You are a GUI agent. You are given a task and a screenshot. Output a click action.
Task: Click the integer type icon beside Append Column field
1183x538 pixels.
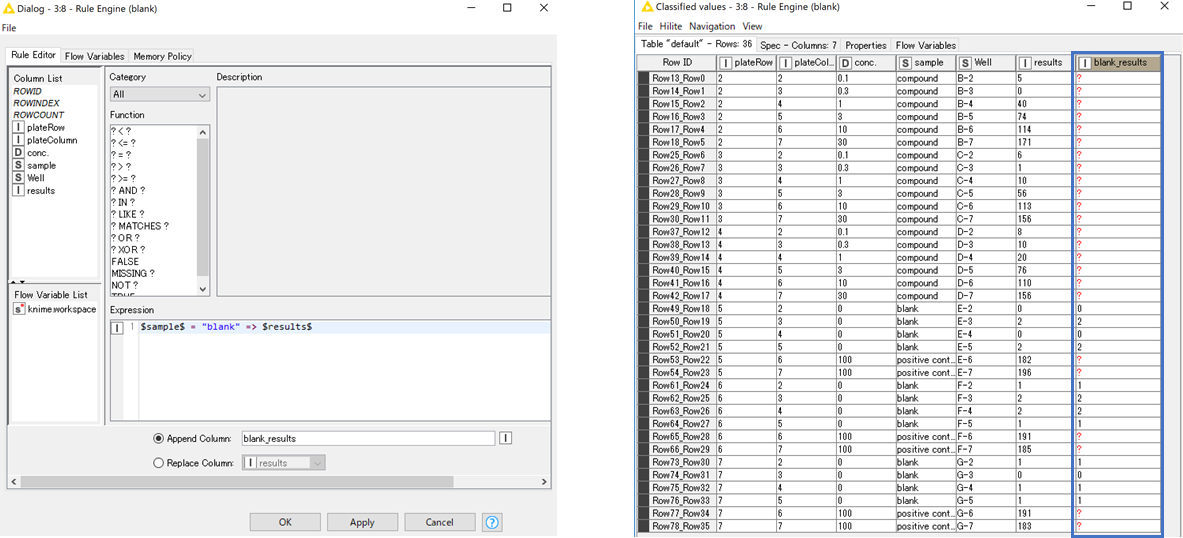coord(506,438)
